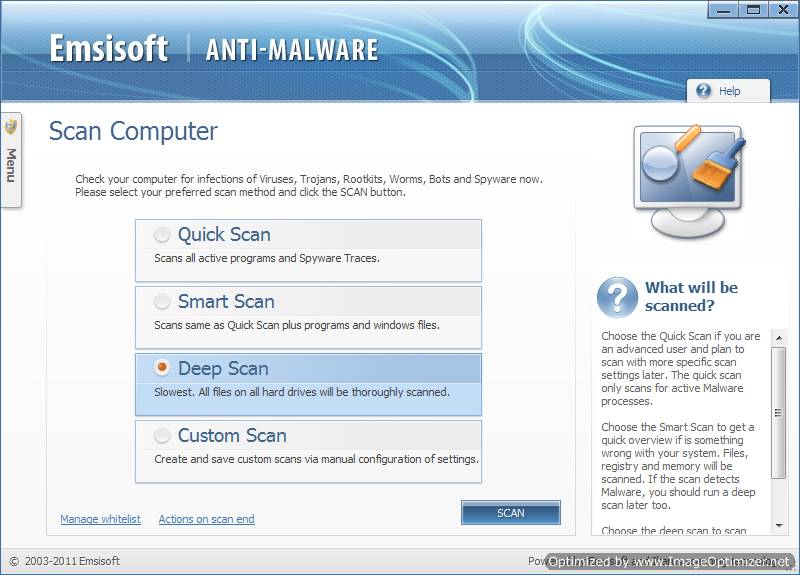Click the shield icon on Menu tab
The image size is (800, 575).
[11, 127]
